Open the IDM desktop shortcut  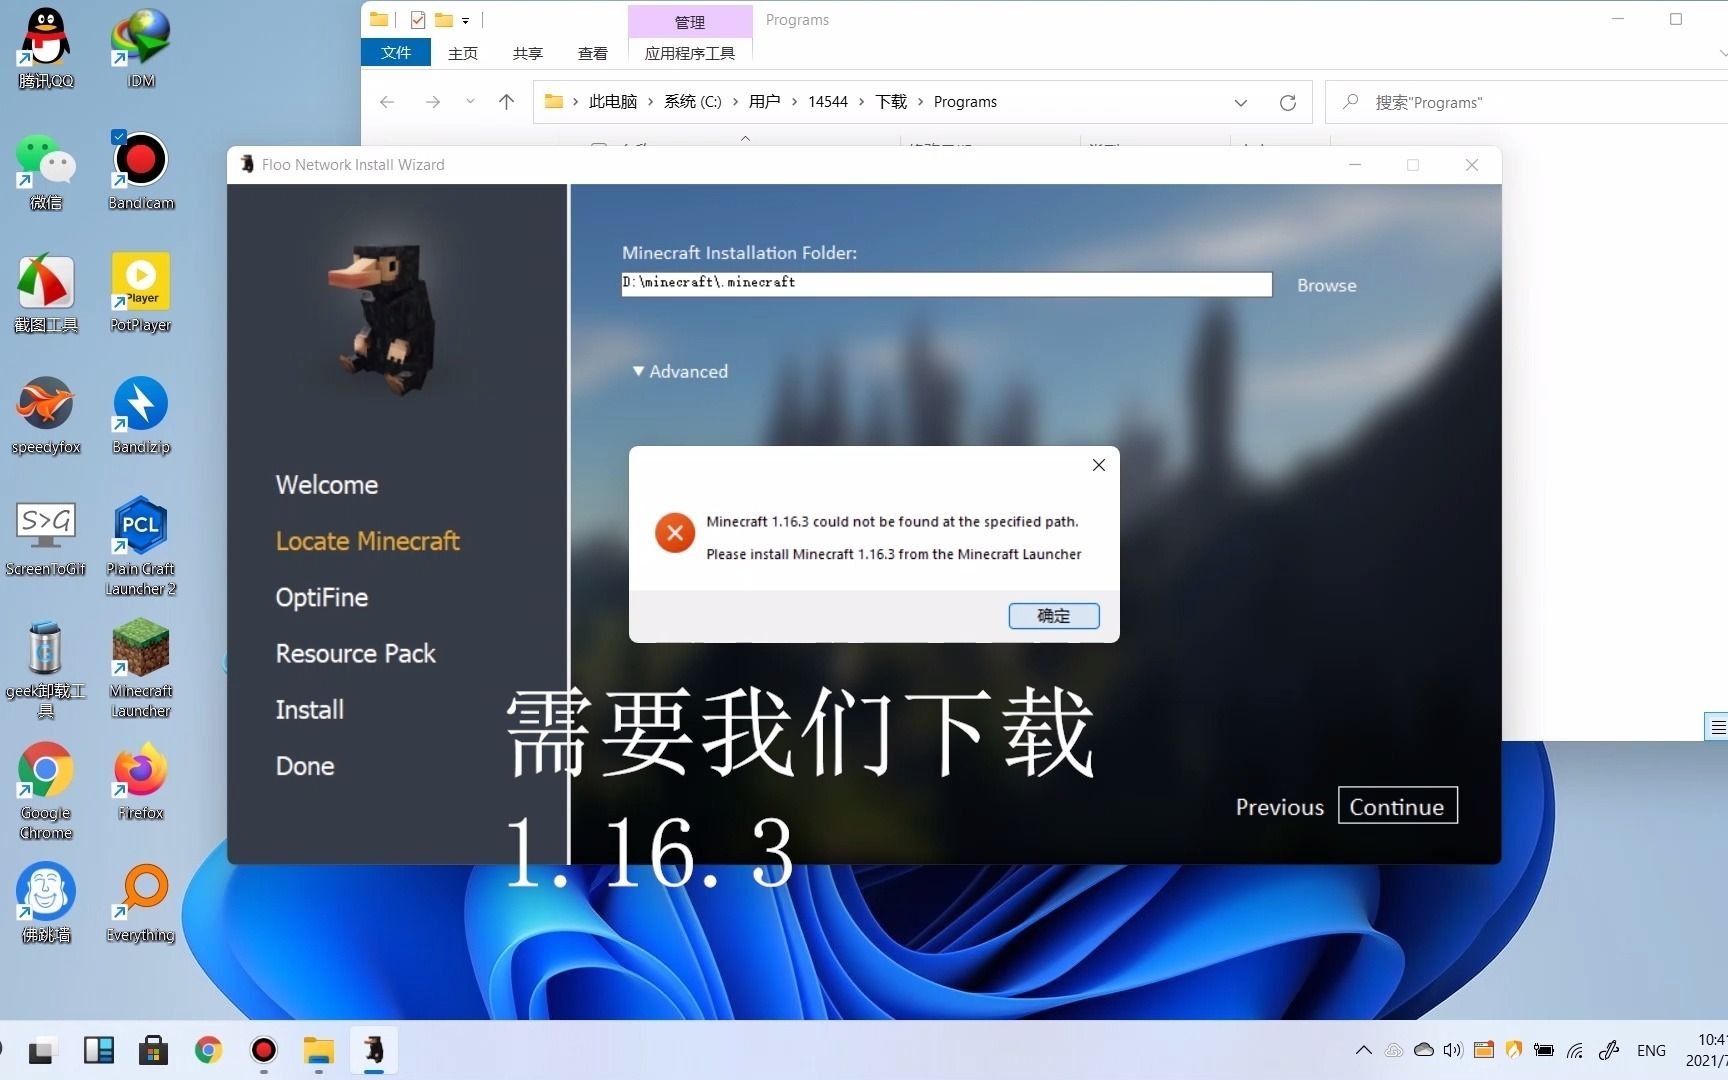[141, 47]
